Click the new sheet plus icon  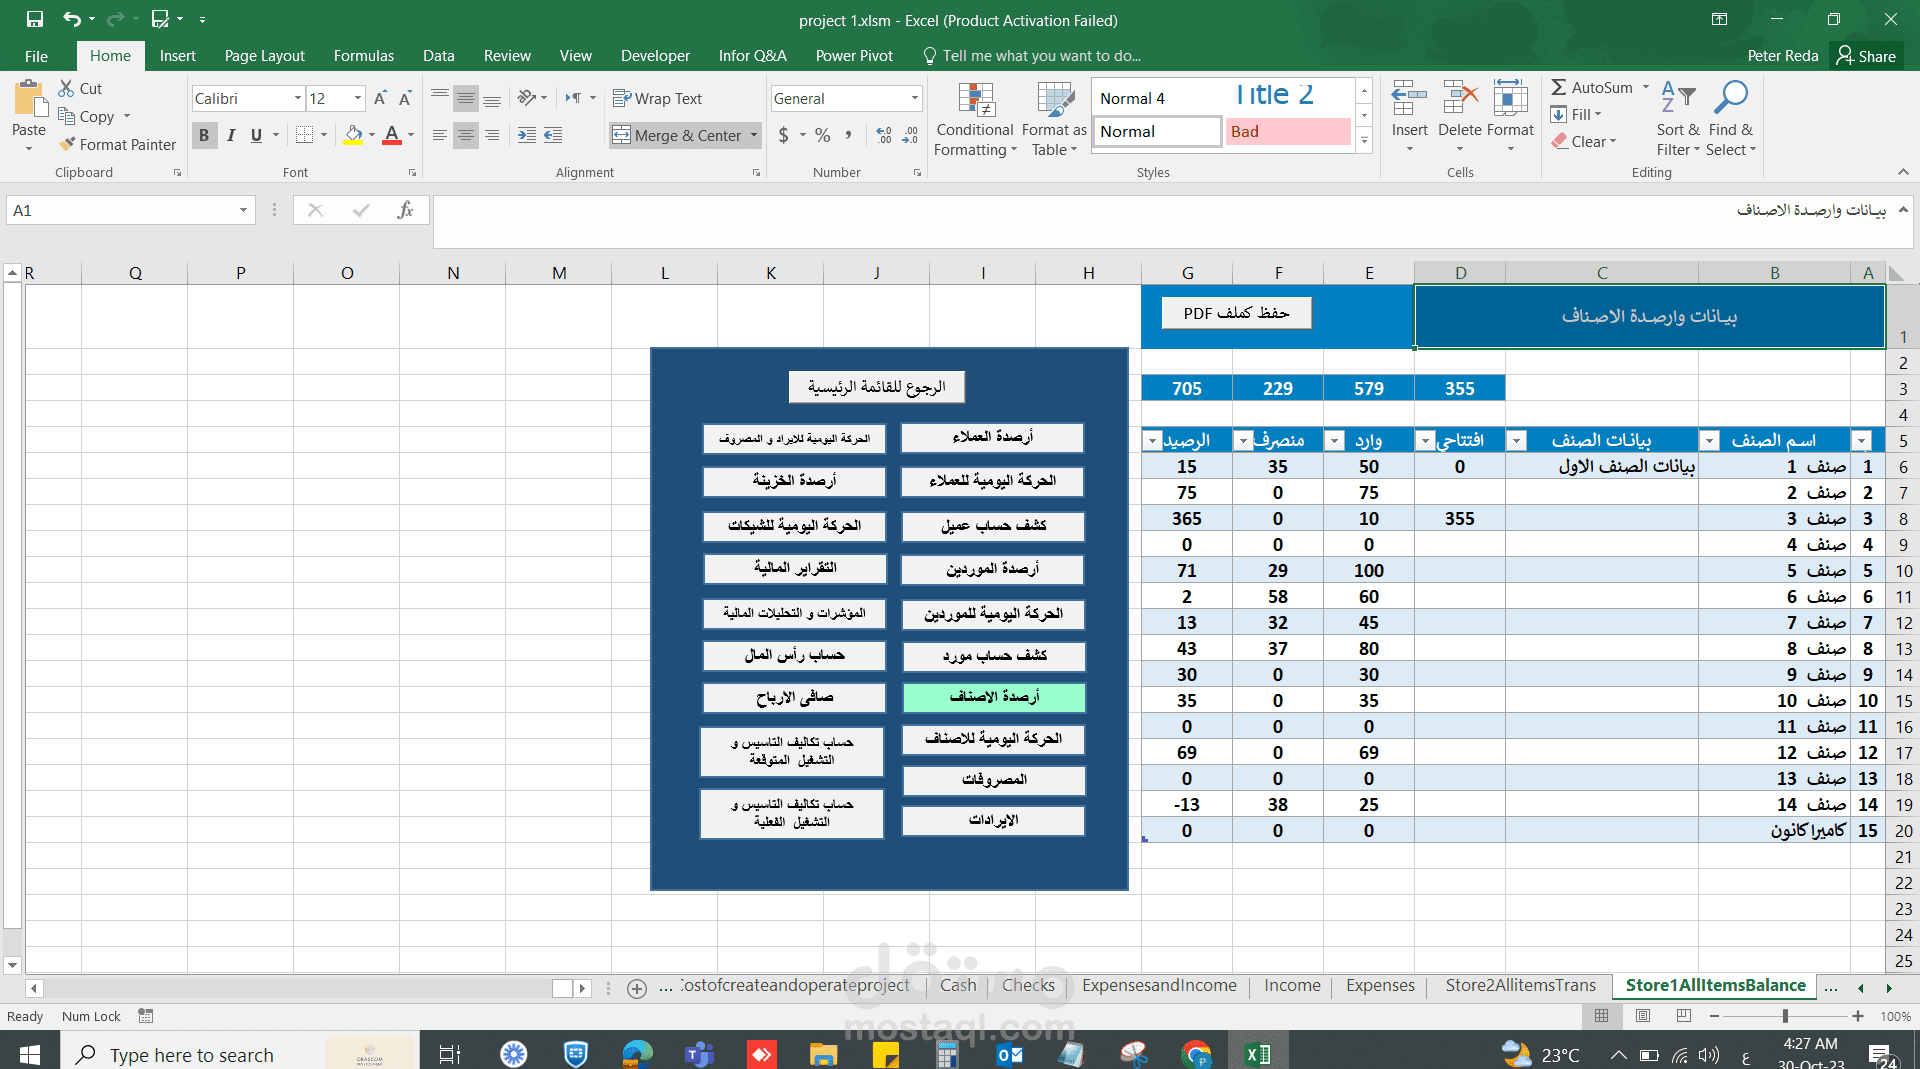click(x=637, y=988)
